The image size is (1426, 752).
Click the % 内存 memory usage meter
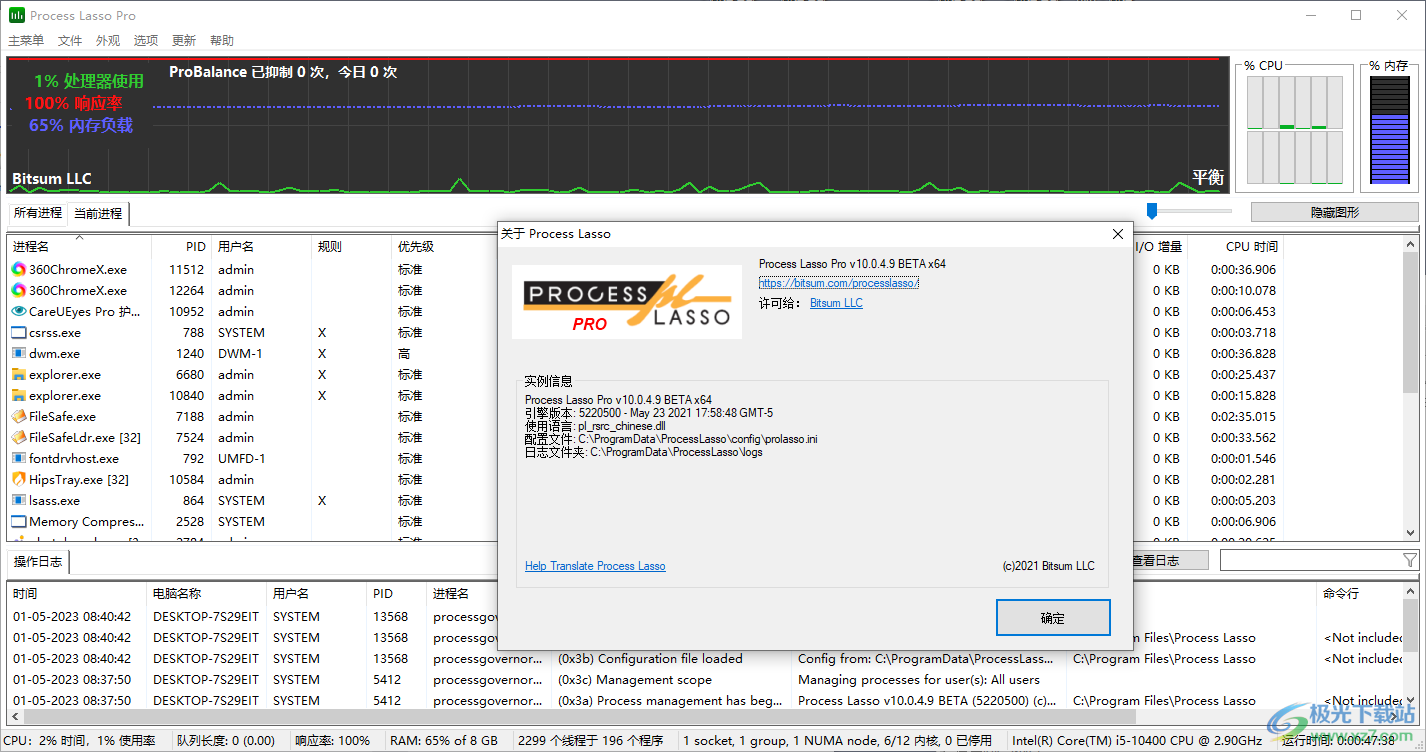pyautogui.click(x=1388, y=129)
